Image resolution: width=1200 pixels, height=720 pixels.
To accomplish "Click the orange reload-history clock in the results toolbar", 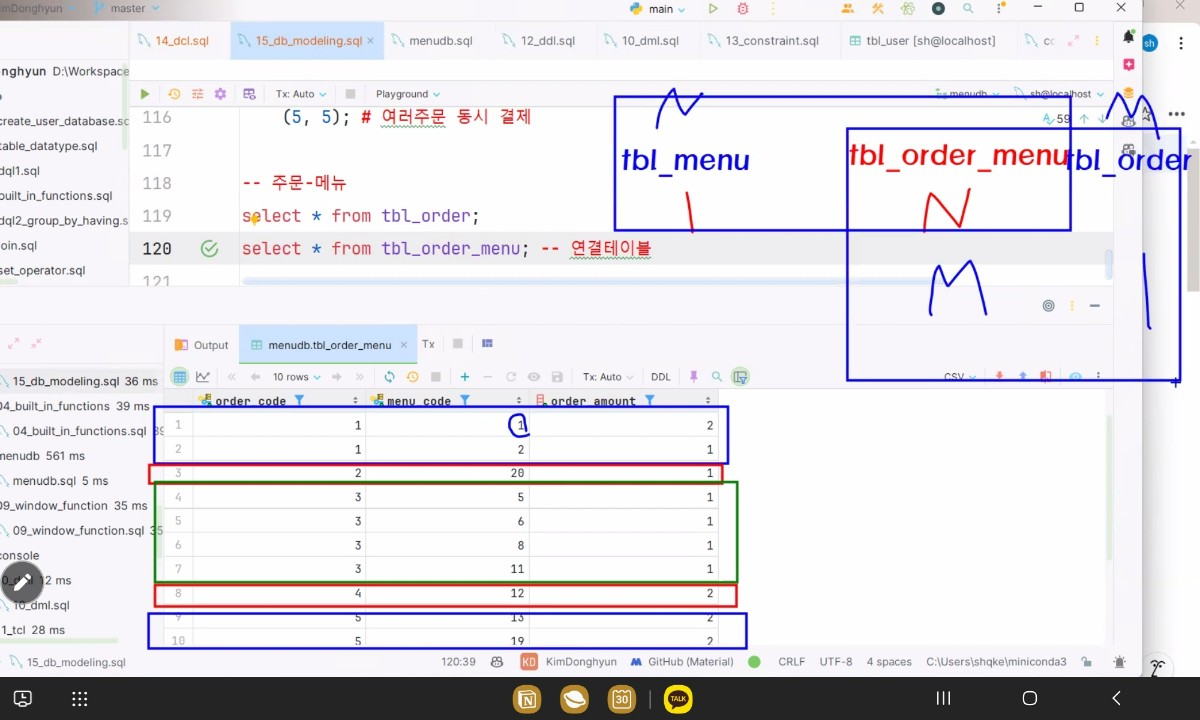I will [412, 377].
